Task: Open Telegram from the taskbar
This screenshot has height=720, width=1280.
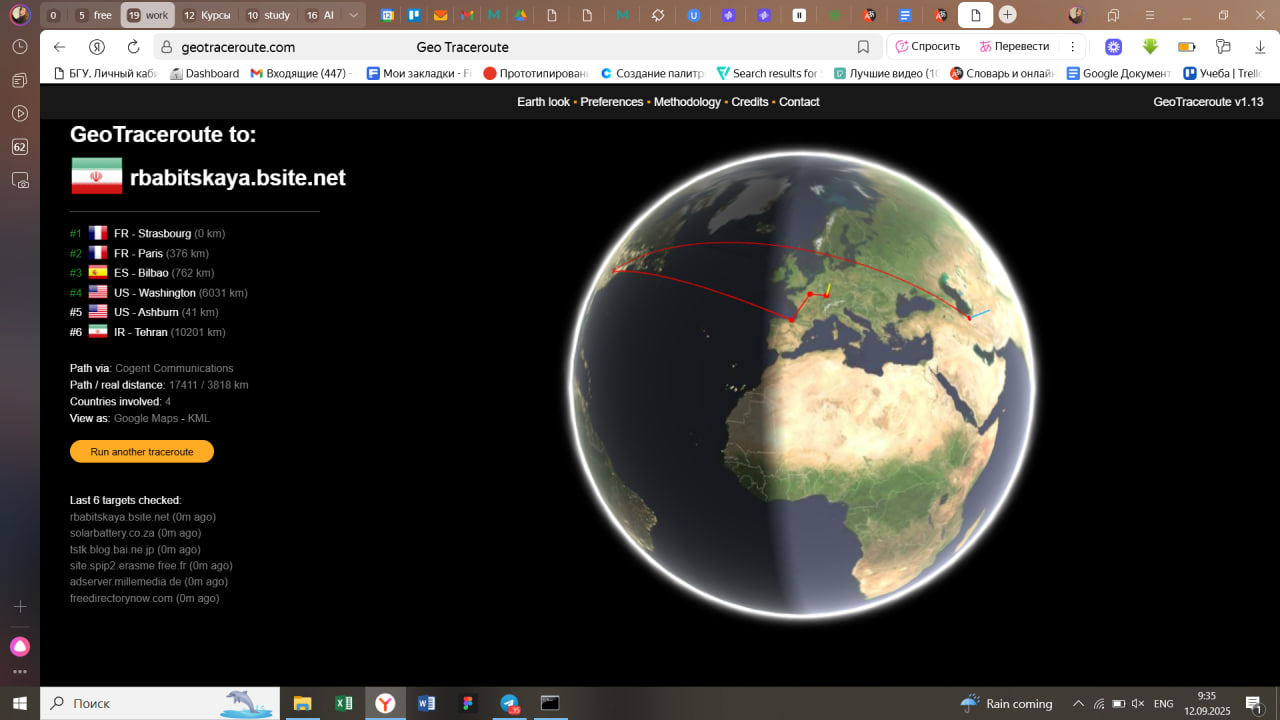Action: click(510, 703)
